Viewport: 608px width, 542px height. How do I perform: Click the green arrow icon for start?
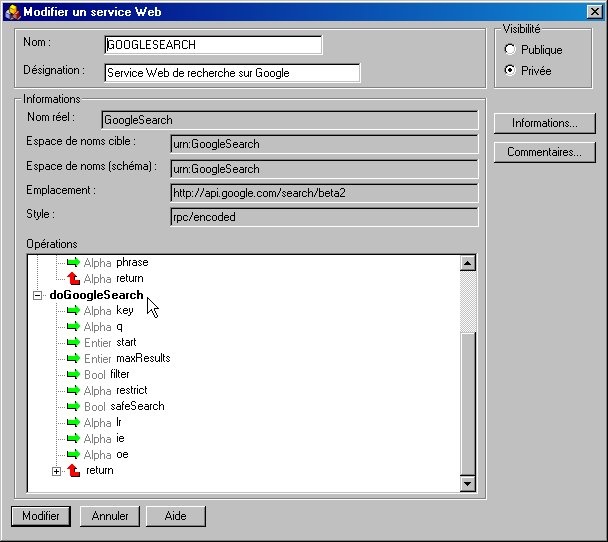coord(73,342)
